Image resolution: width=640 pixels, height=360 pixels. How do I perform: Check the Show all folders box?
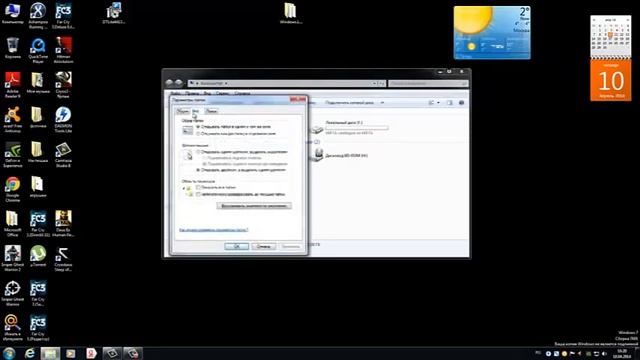tap(198, 187)
